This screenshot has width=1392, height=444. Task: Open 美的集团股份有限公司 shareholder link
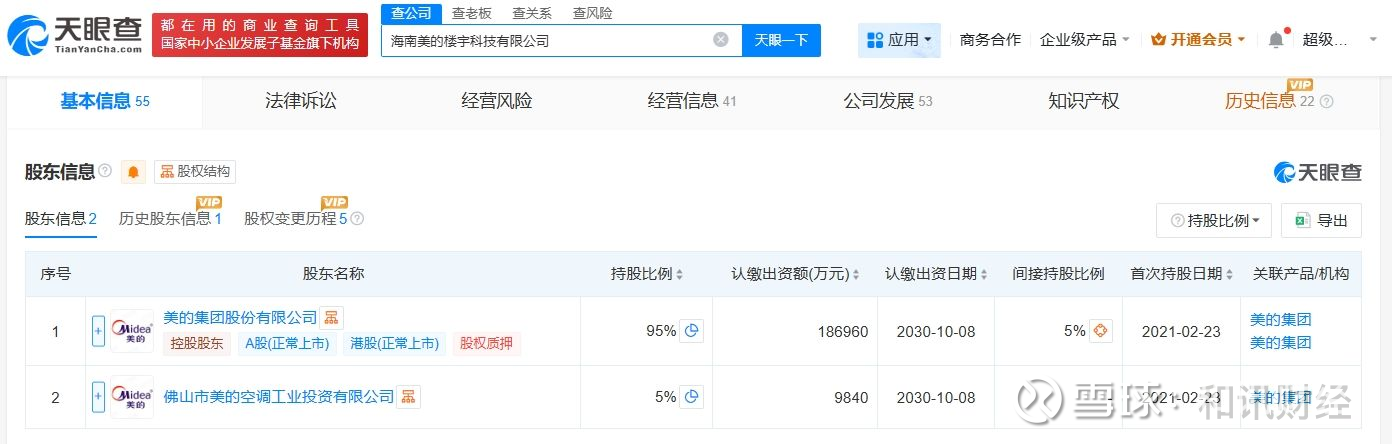pos(240,318)
